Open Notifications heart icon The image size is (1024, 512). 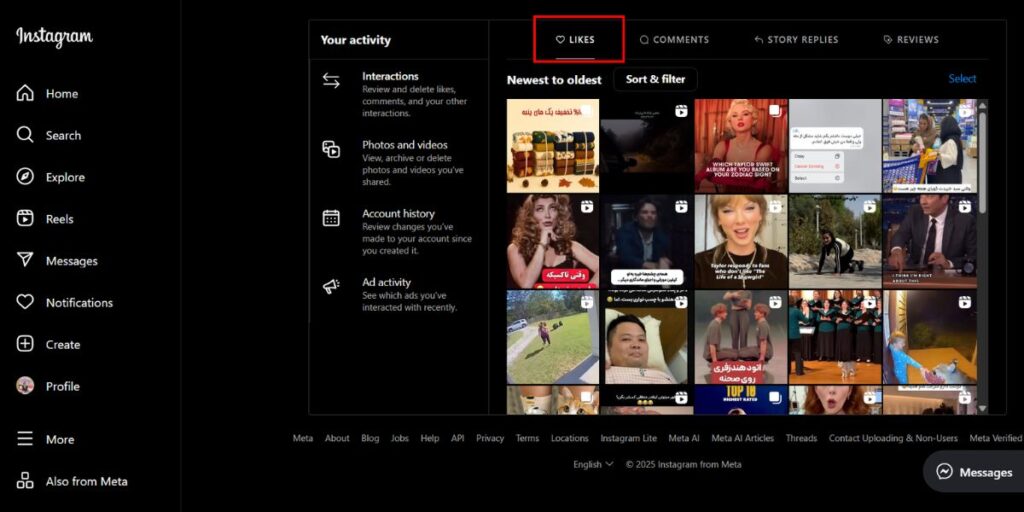click(25, 302)
